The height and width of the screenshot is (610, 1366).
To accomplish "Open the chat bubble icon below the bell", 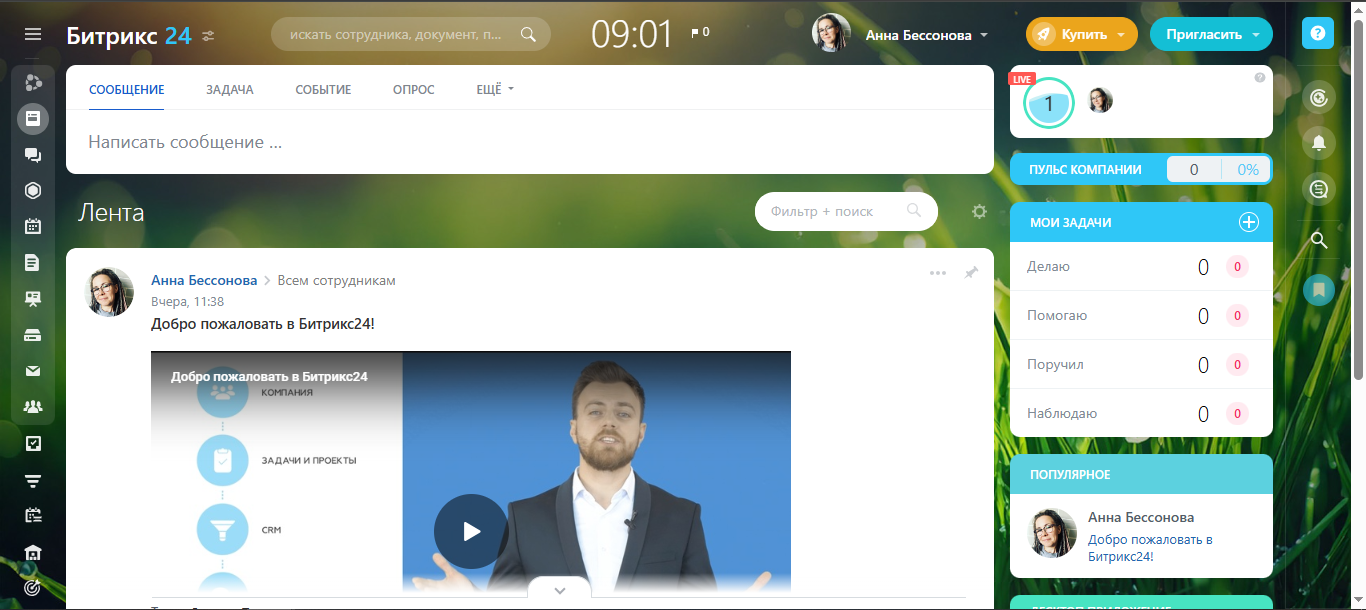I will click(1319, 188).
